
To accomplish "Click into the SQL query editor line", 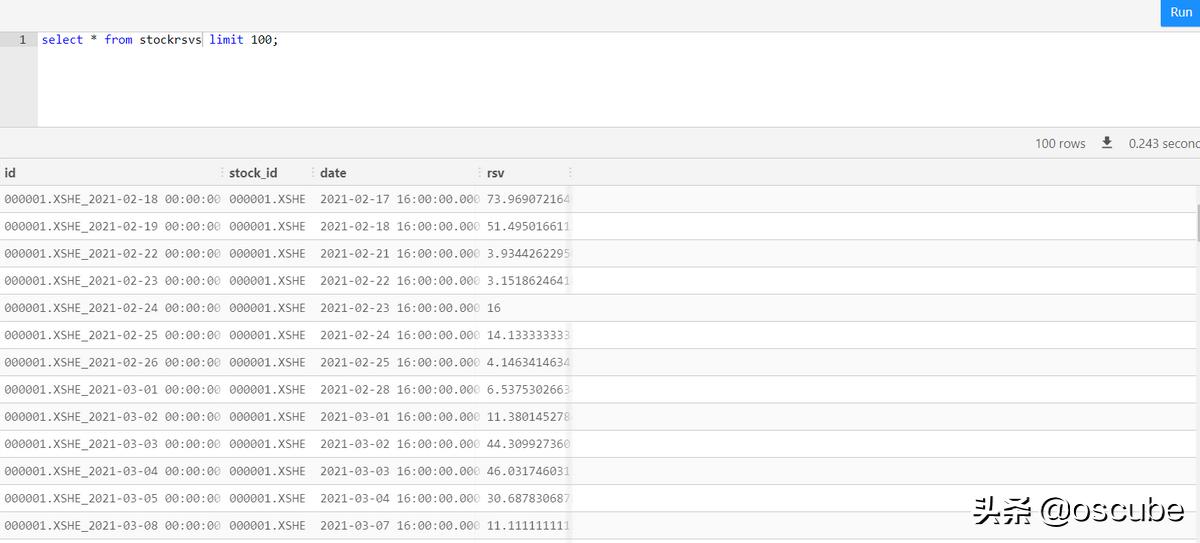I will [x=618, y=40].
